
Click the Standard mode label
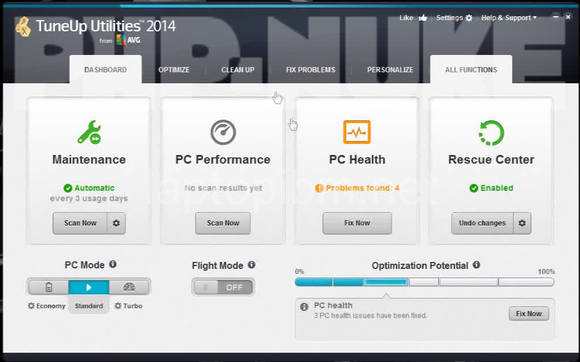[x=89, y=306]
